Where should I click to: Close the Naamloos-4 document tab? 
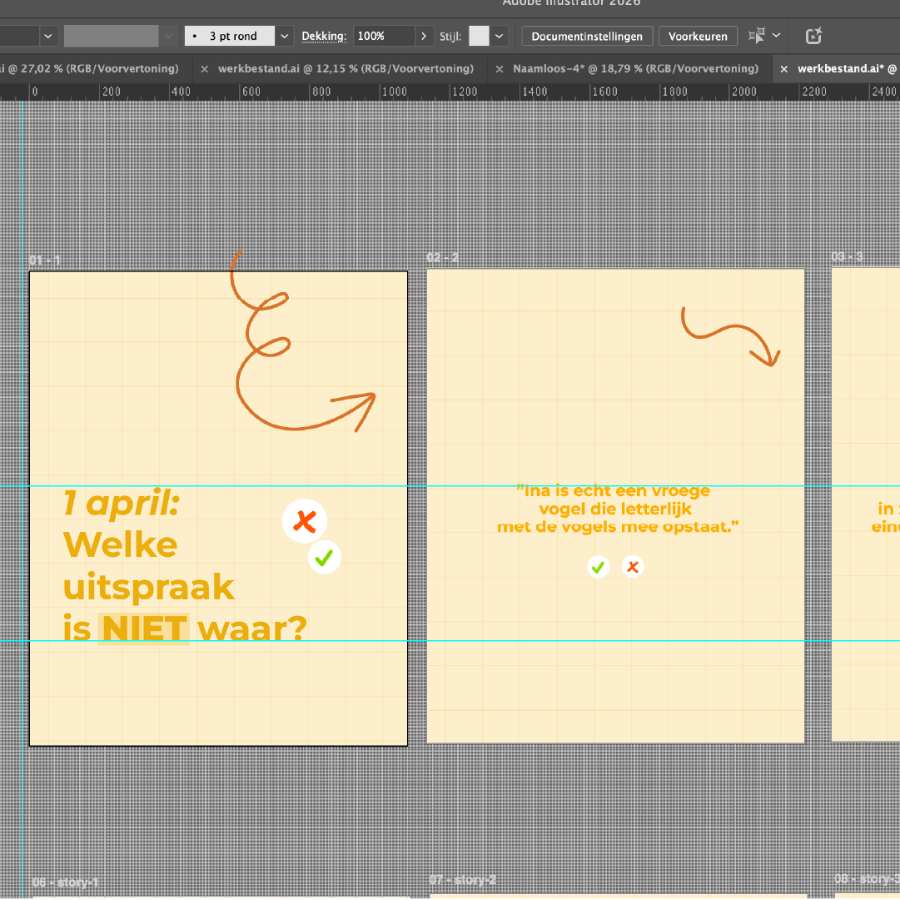click(497, 69)
